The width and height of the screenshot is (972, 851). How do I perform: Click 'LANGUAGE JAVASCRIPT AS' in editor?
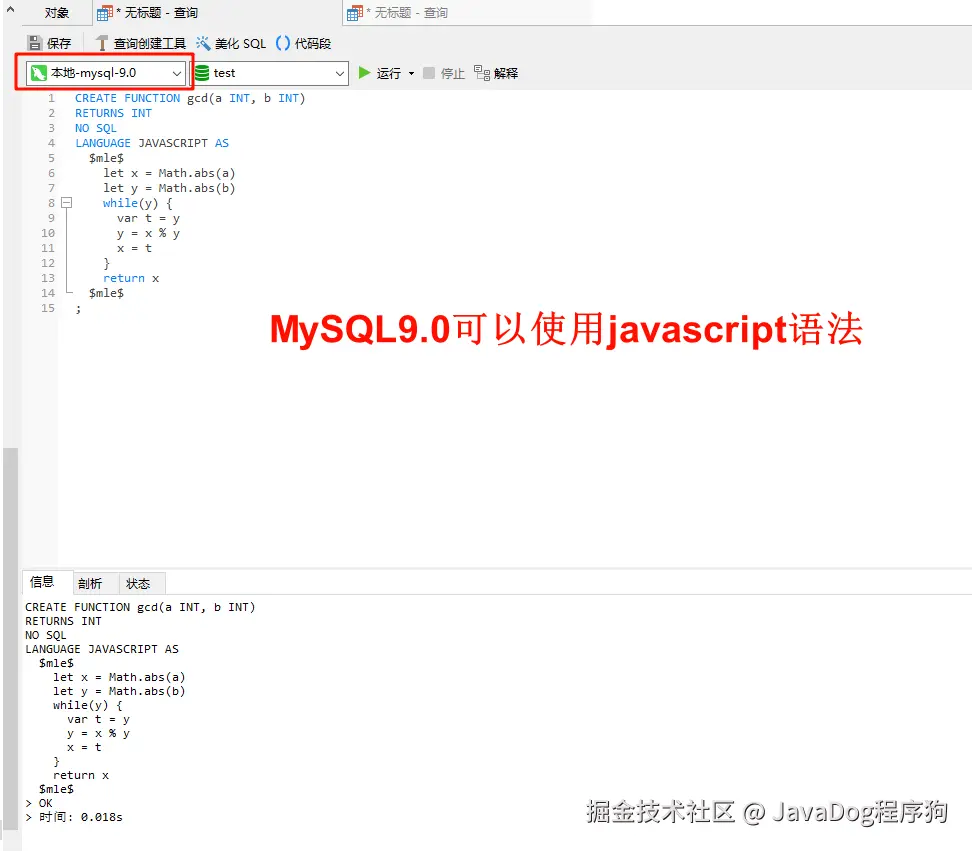[x=152, y=143]
